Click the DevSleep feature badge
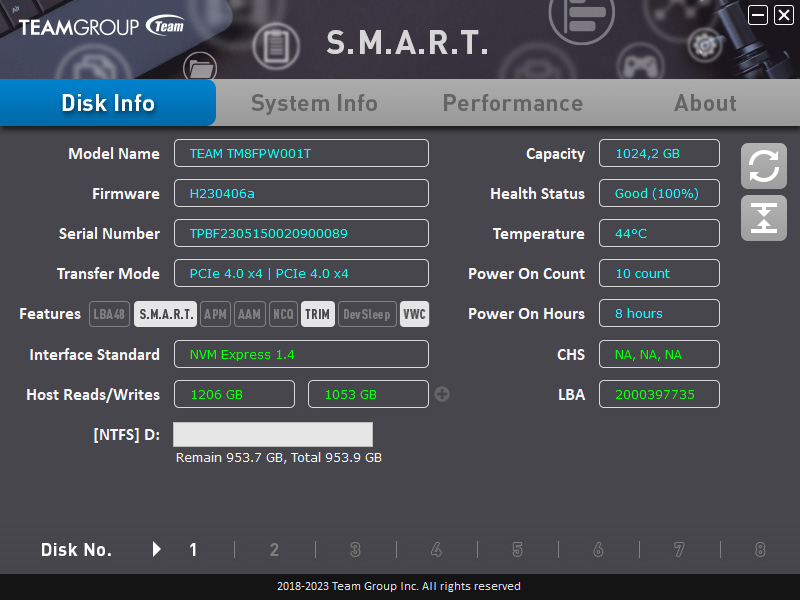 pos(366,313)
